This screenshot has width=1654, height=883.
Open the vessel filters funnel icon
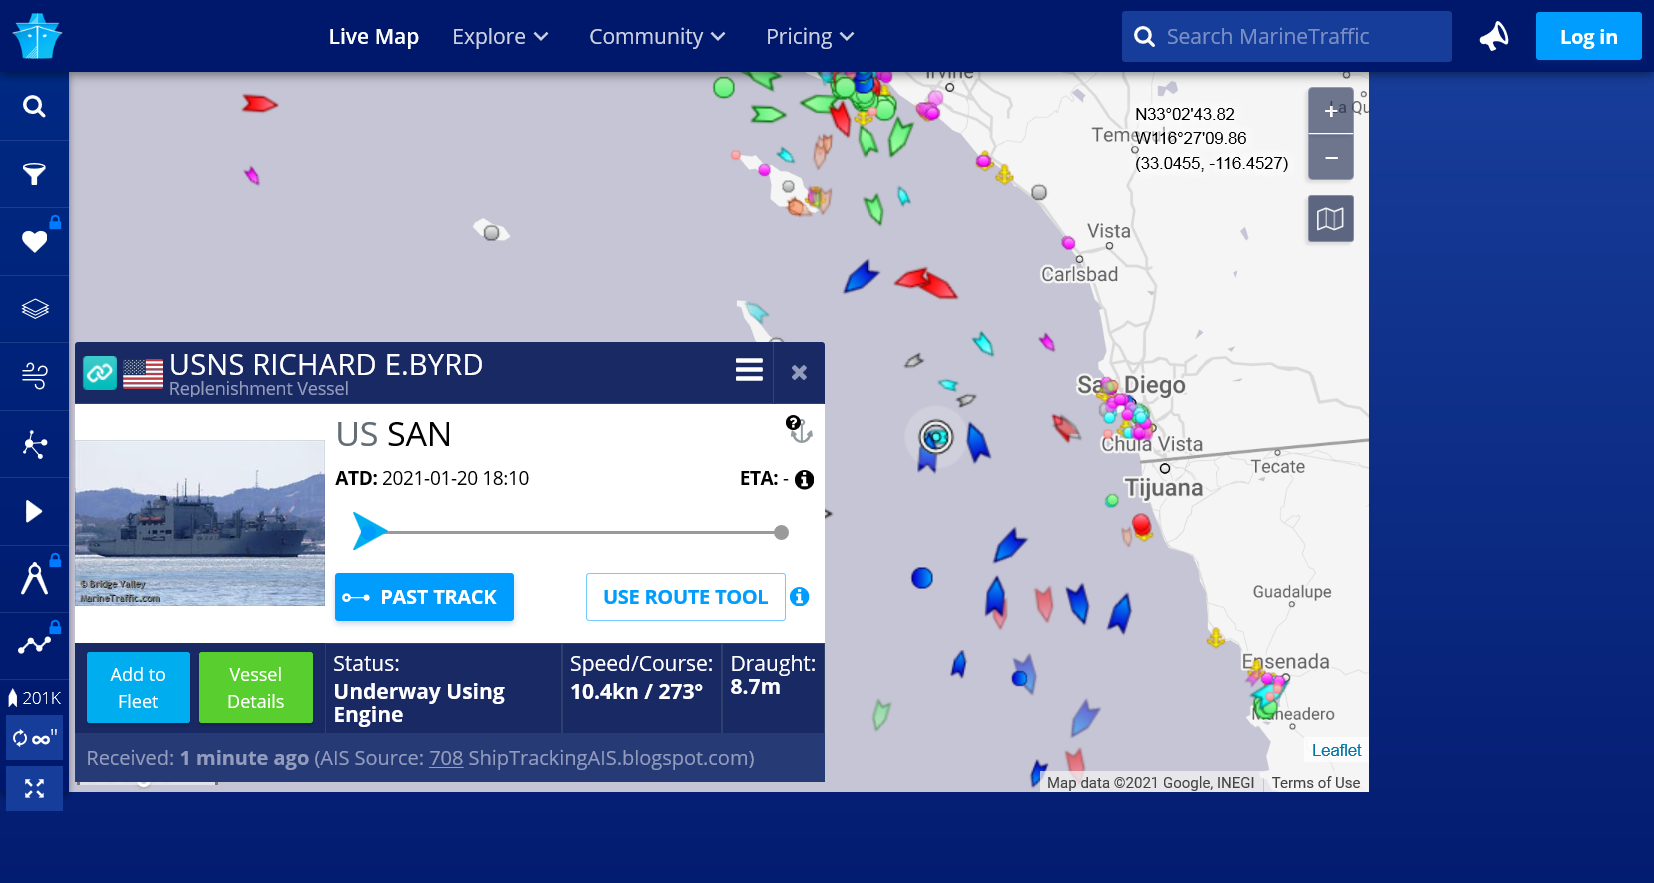[34, 174]
